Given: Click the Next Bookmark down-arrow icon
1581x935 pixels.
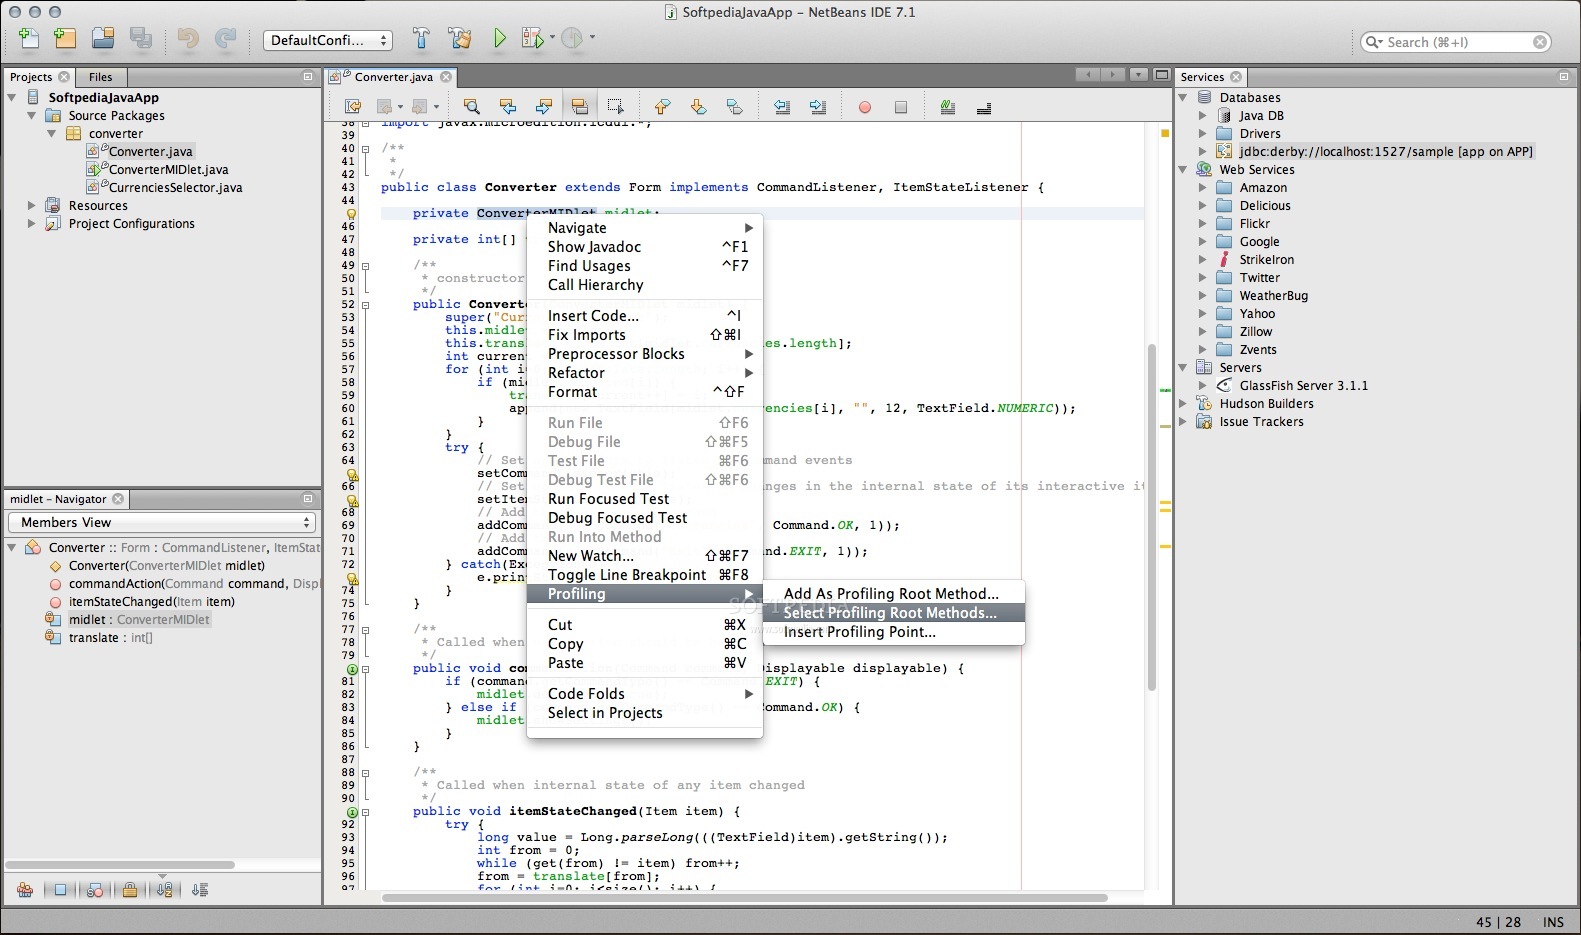Looking at the screenshot, I should coord(698,106).
